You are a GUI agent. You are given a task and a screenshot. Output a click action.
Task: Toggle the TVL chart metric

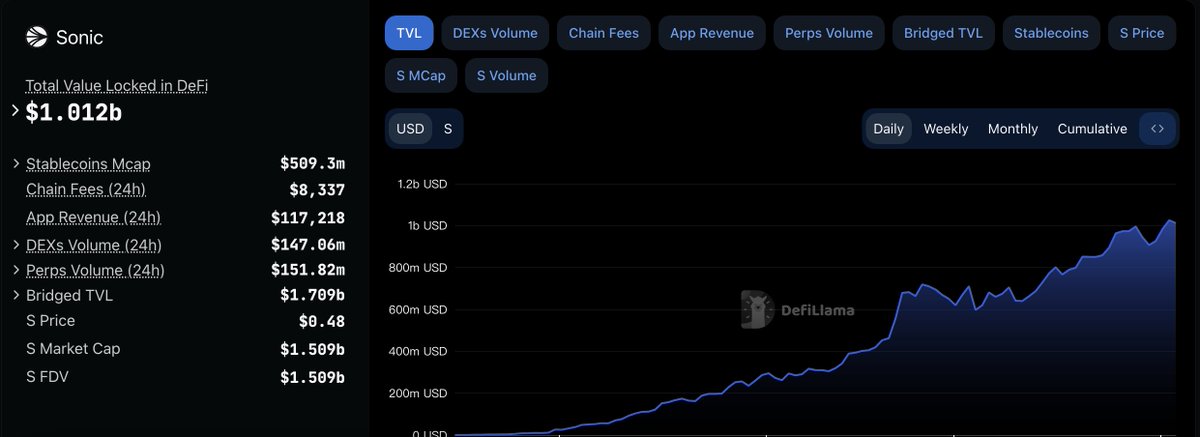click(x=408, y=33)
